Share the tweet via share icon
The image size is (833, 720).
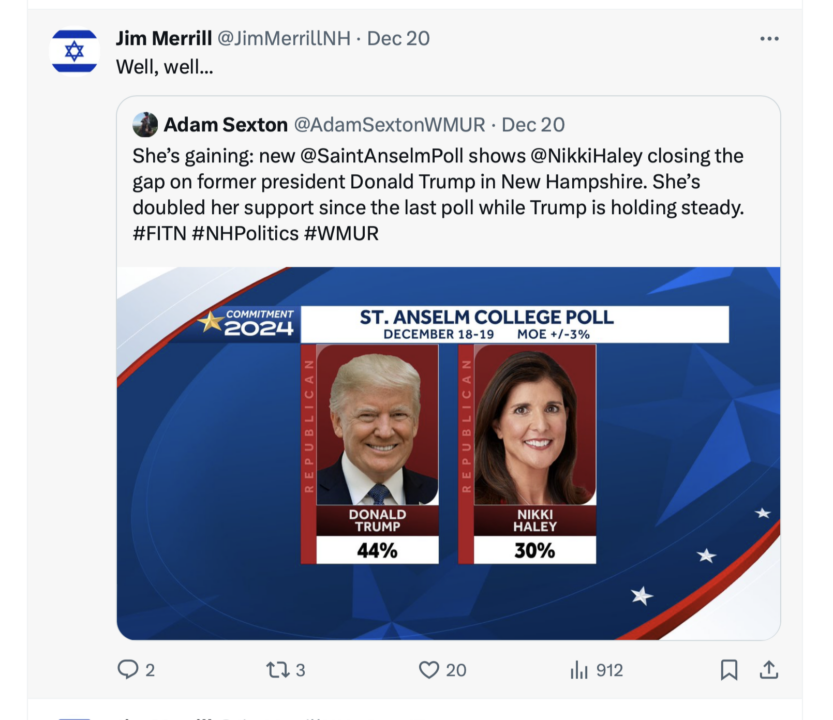click(768, 670)
